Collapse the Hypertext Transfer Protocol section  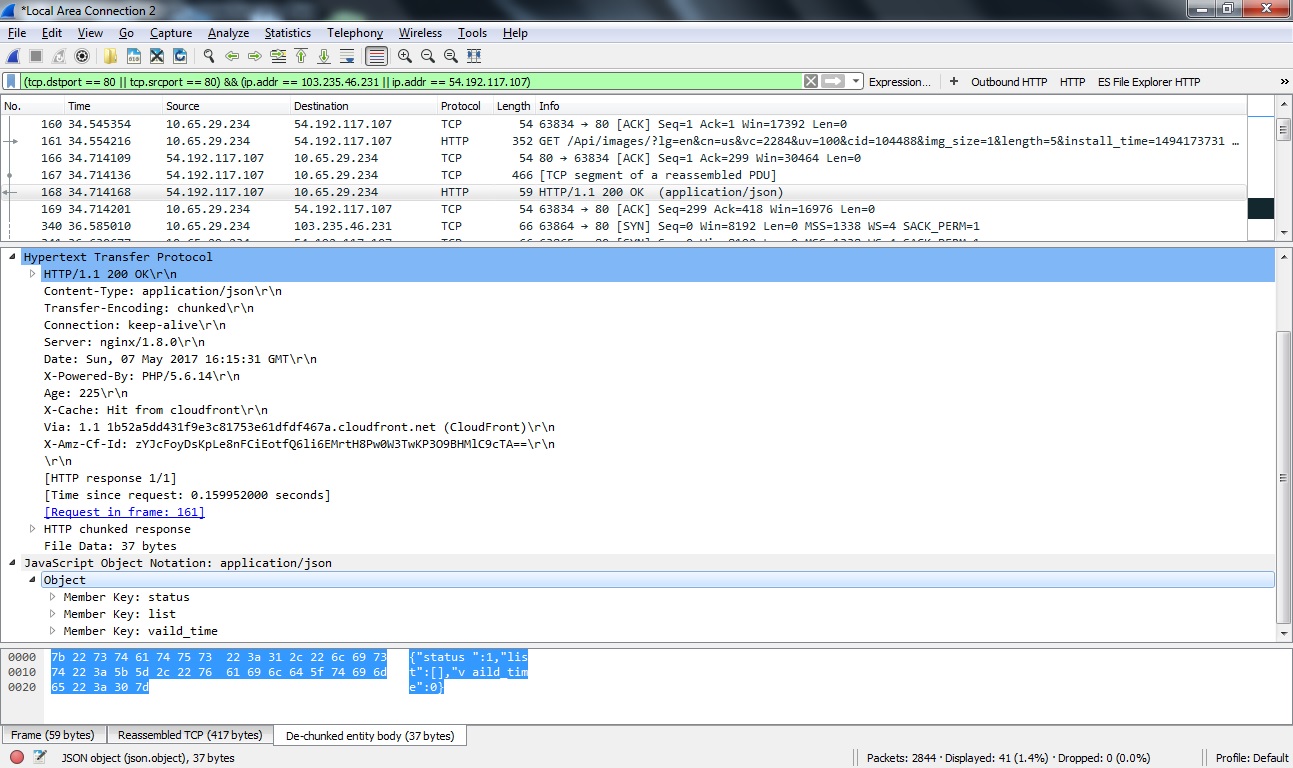pos(13,257)
